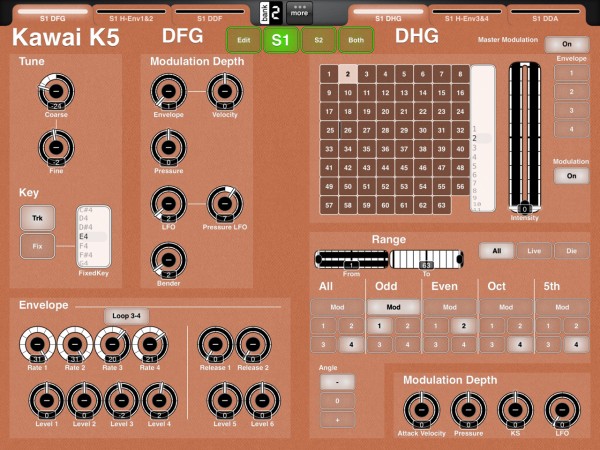Select the Both sources button
Screen dimensions: 600x450
click(x=356, y=40)
